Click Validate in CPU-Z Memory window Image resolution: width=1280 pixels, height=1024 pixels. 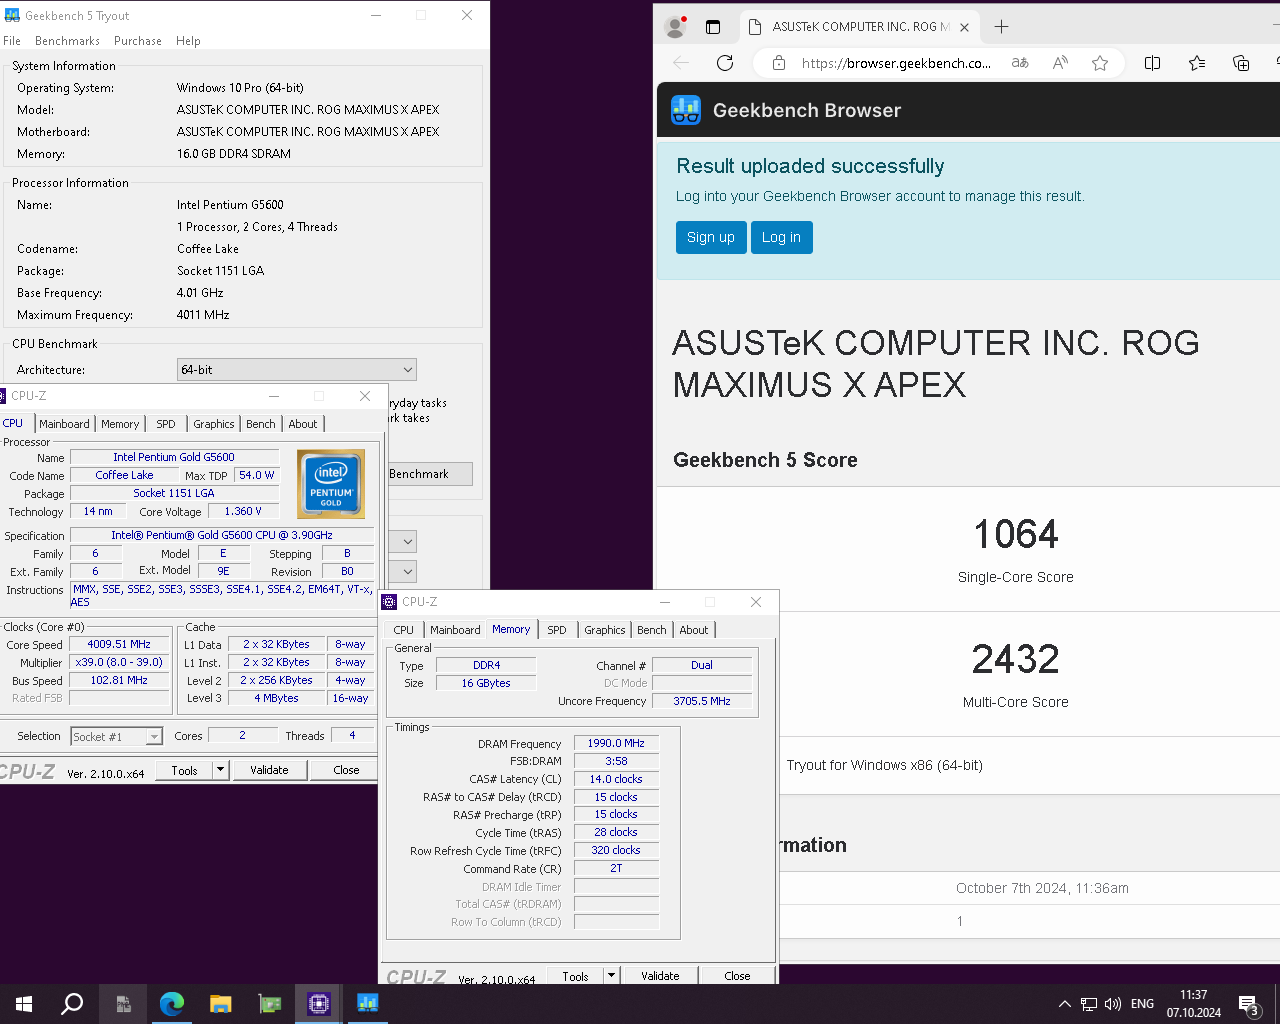[660, 976]
